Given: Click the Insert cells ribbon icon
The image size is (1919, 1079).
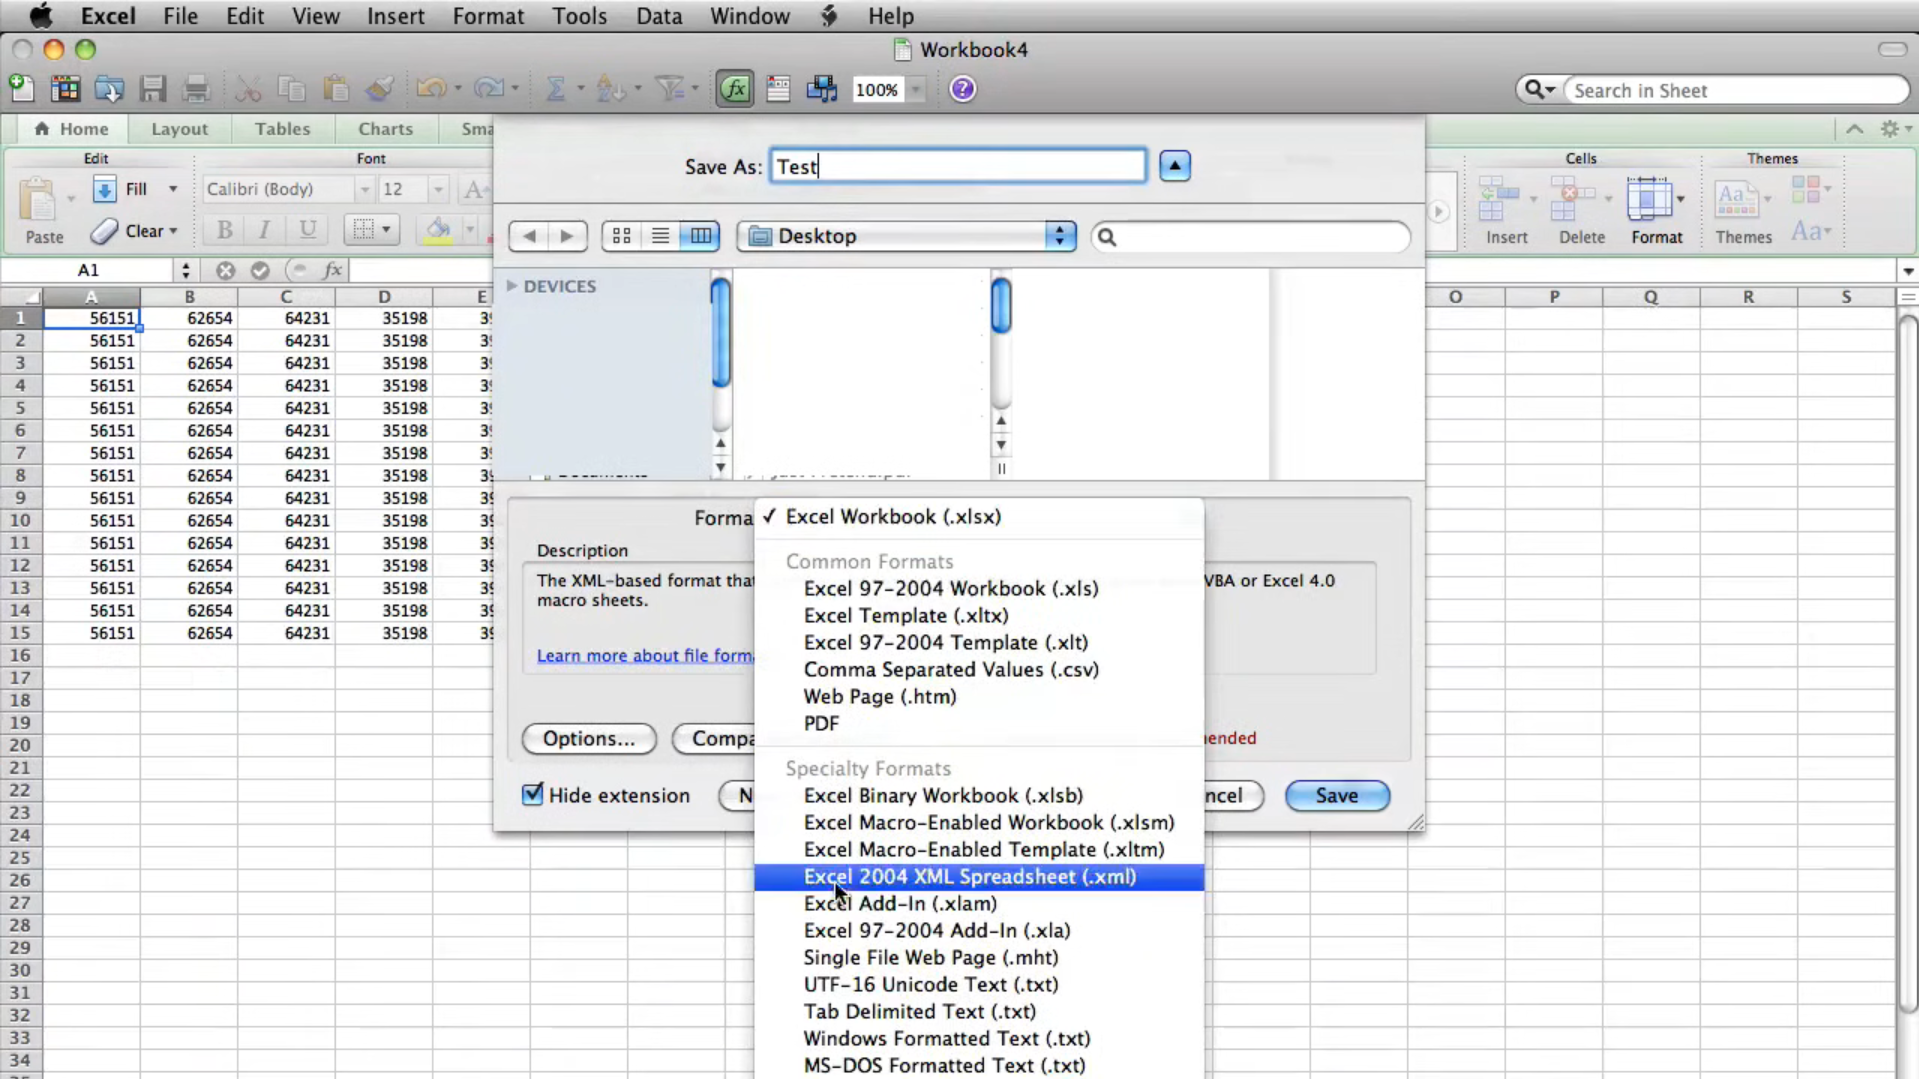Looking at the screenshot, I should coord(1500,198).
